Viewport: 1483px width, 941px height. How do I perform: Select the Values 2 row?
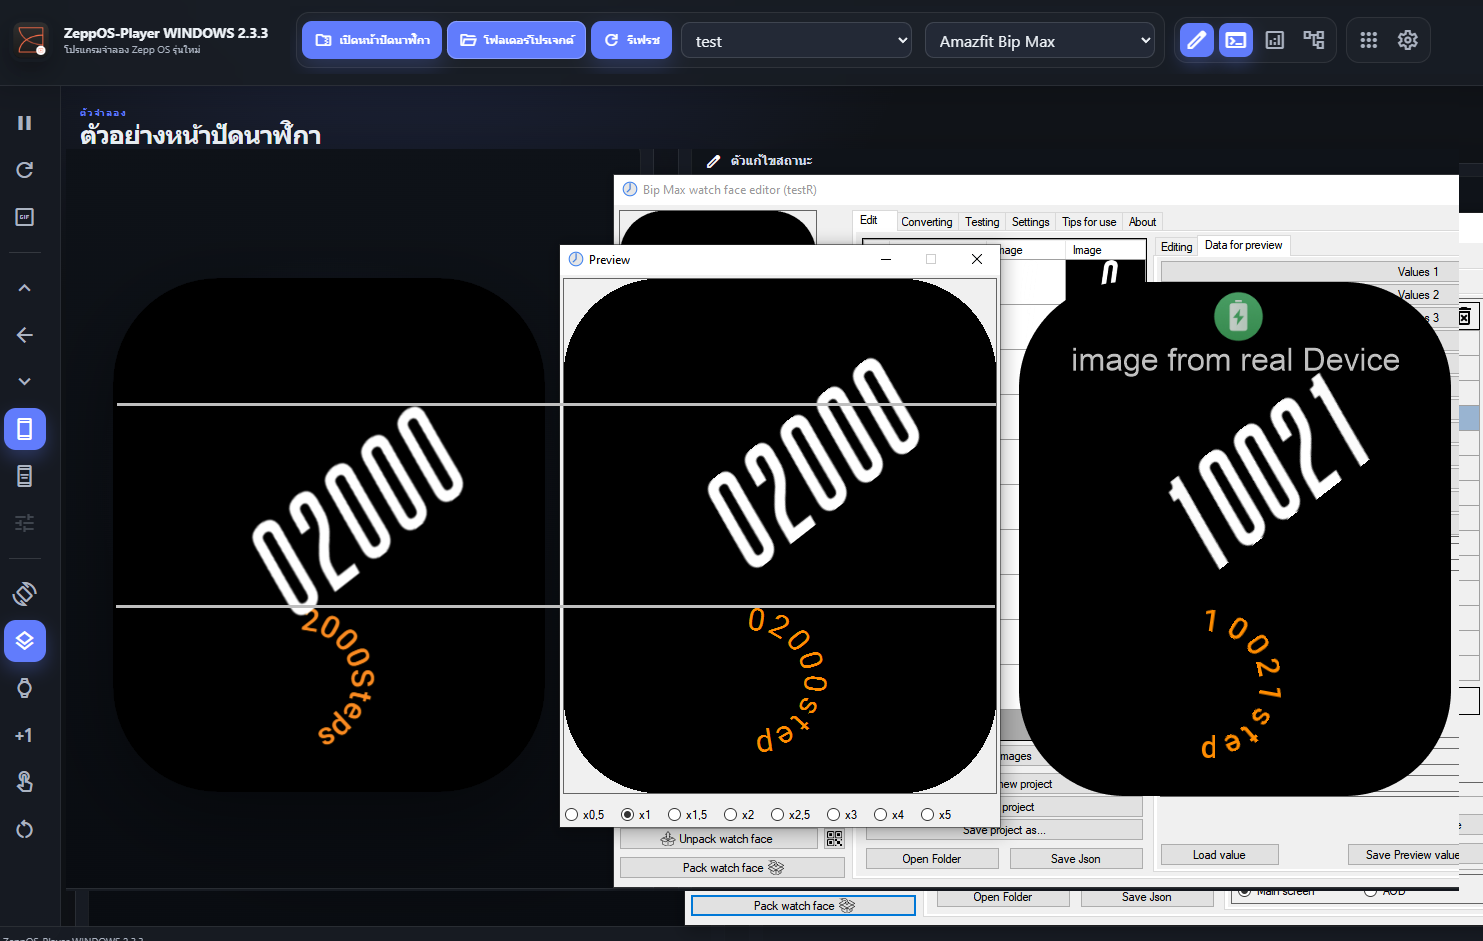1419,295
